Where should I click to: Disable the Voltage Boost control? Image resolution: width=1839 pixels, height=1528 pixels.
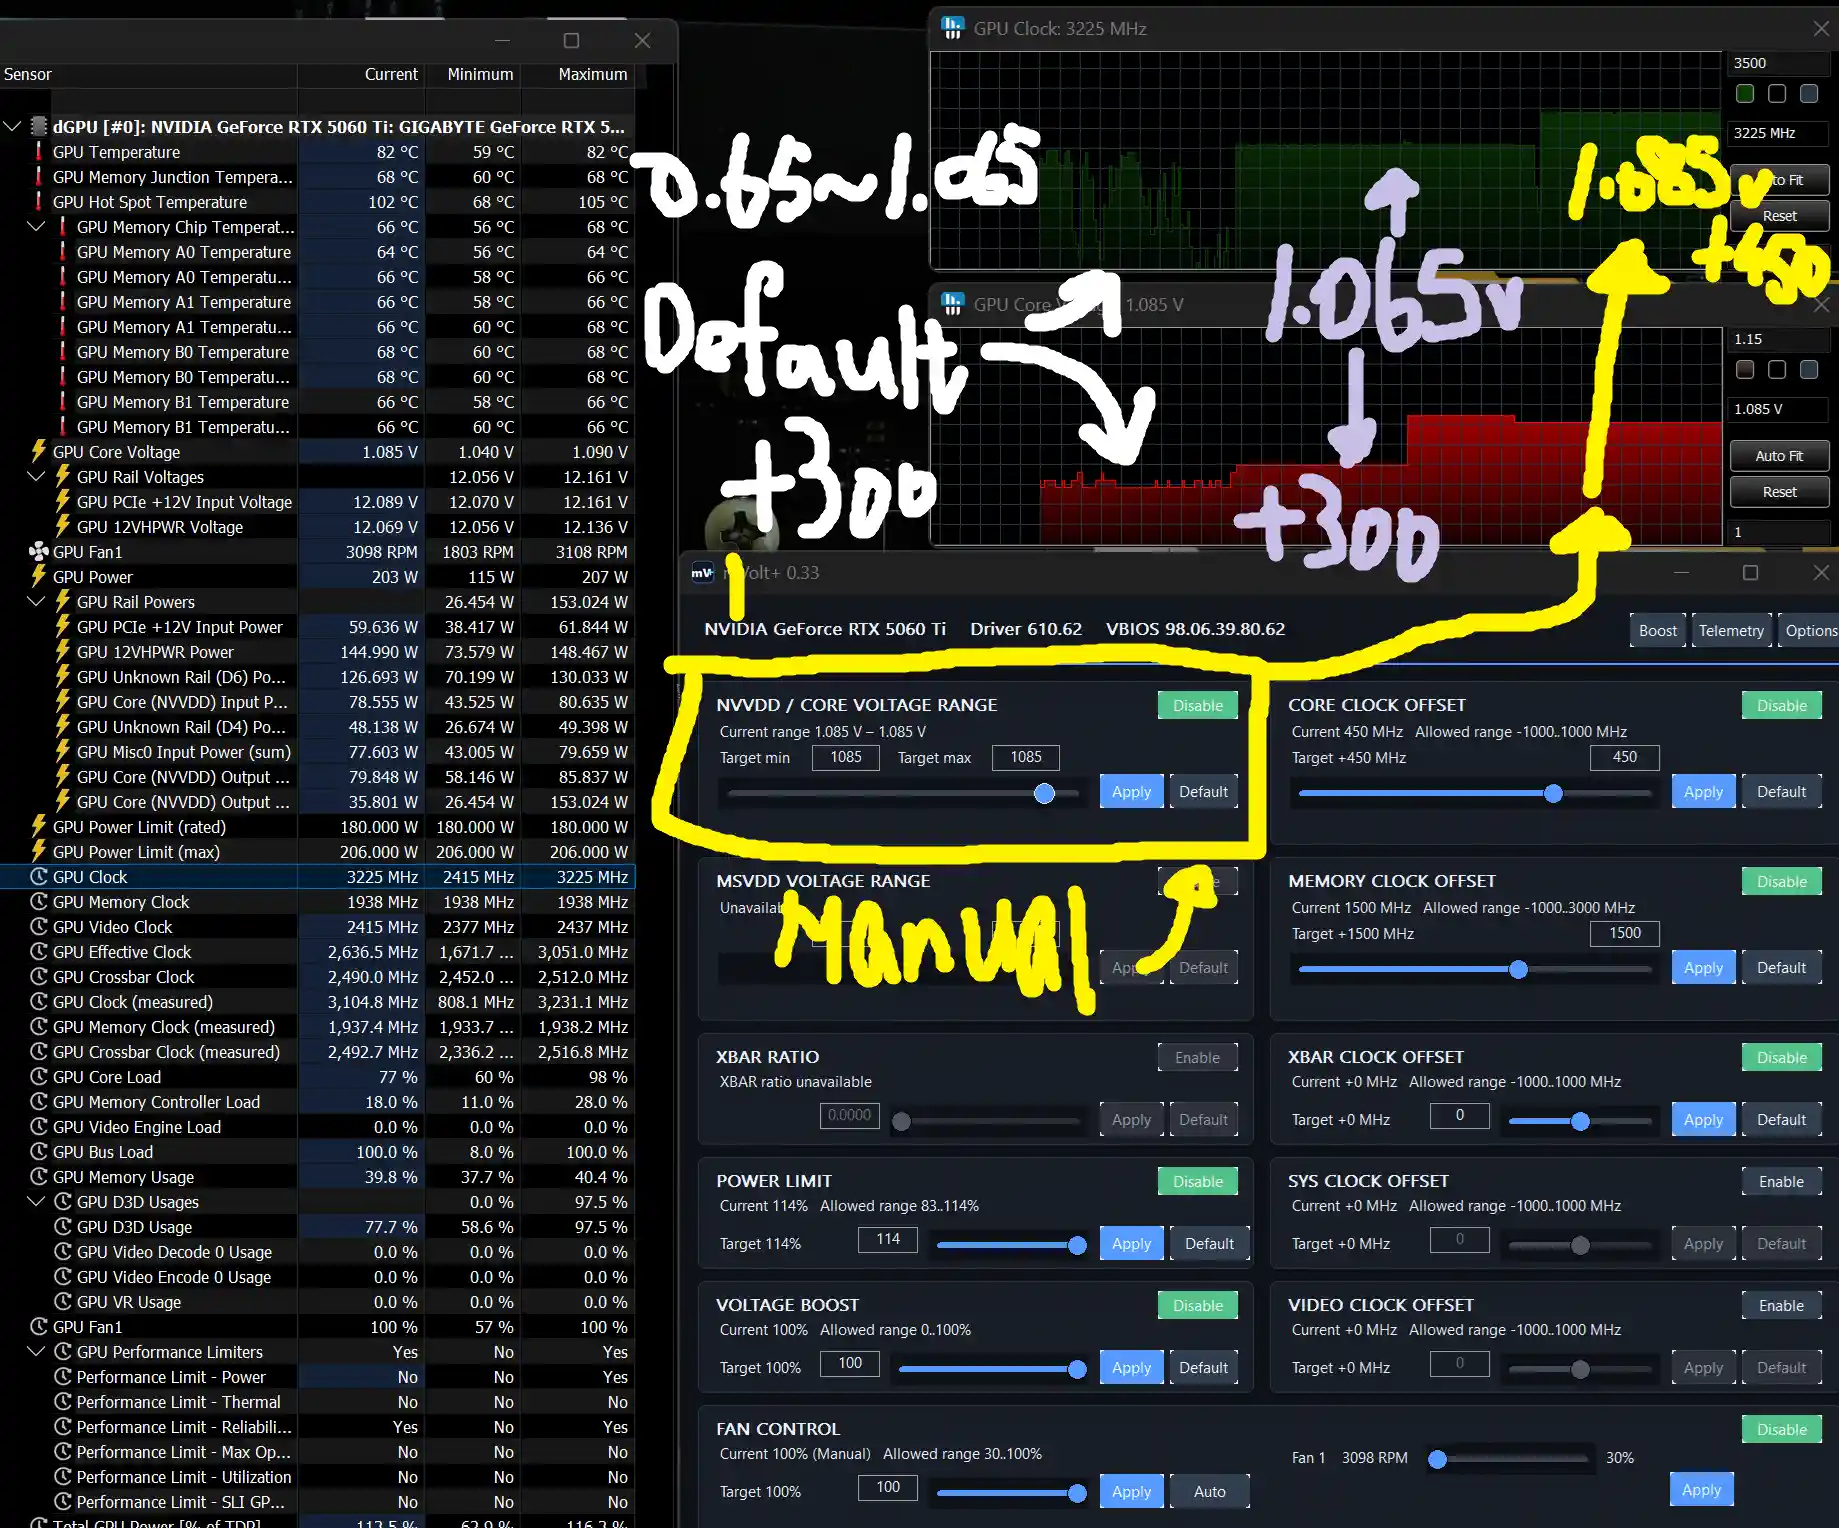pos(1198,1306)
